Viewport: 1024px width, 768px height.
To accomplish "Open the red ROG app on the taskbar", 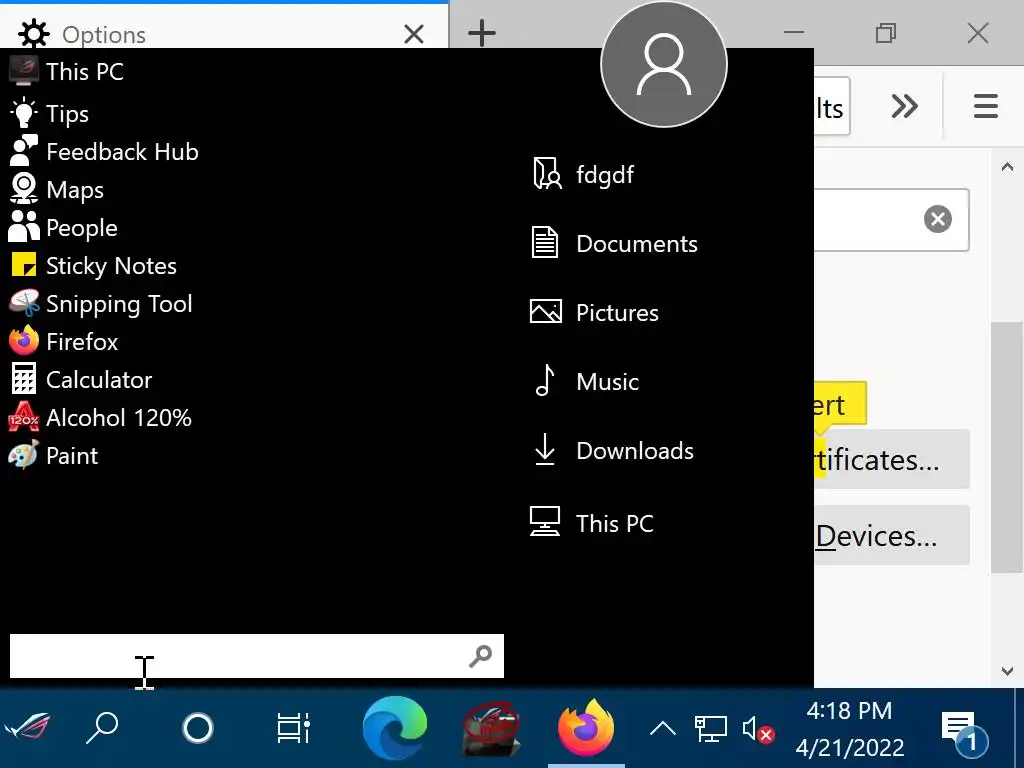I will [x=491, y=728].
